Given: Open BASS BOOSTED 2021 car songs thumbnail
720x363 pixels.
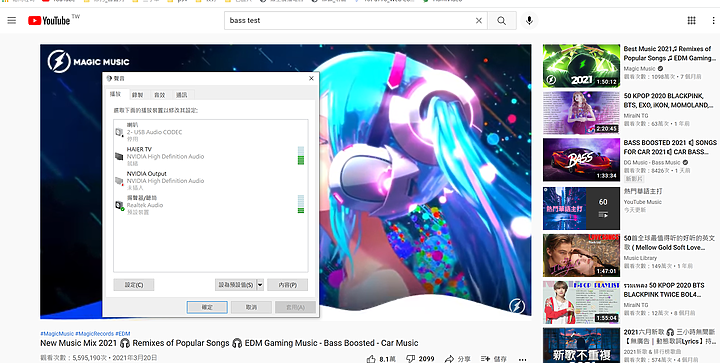Looking at the screenshot, I should coord(581,160).
